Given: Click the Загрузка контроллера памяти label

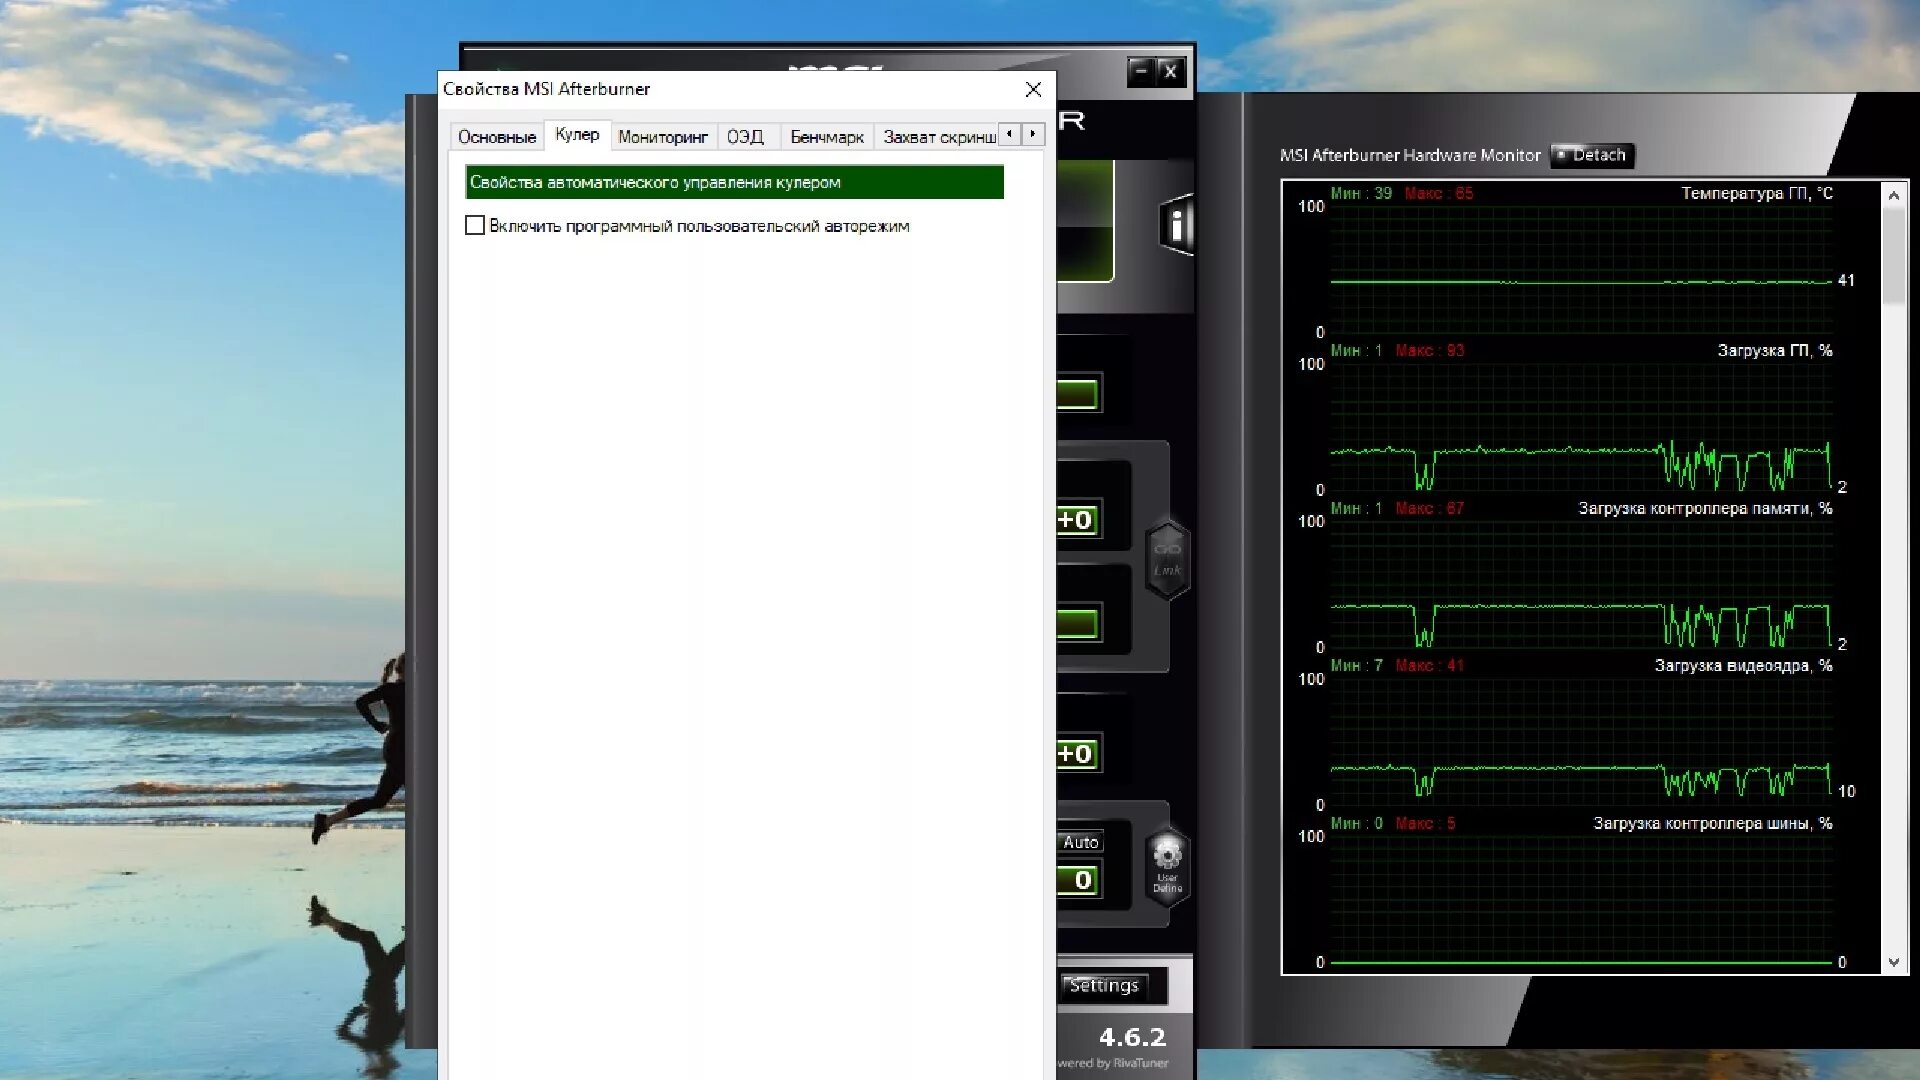Looking at the screenshot, I should [x=1705, y=508].
